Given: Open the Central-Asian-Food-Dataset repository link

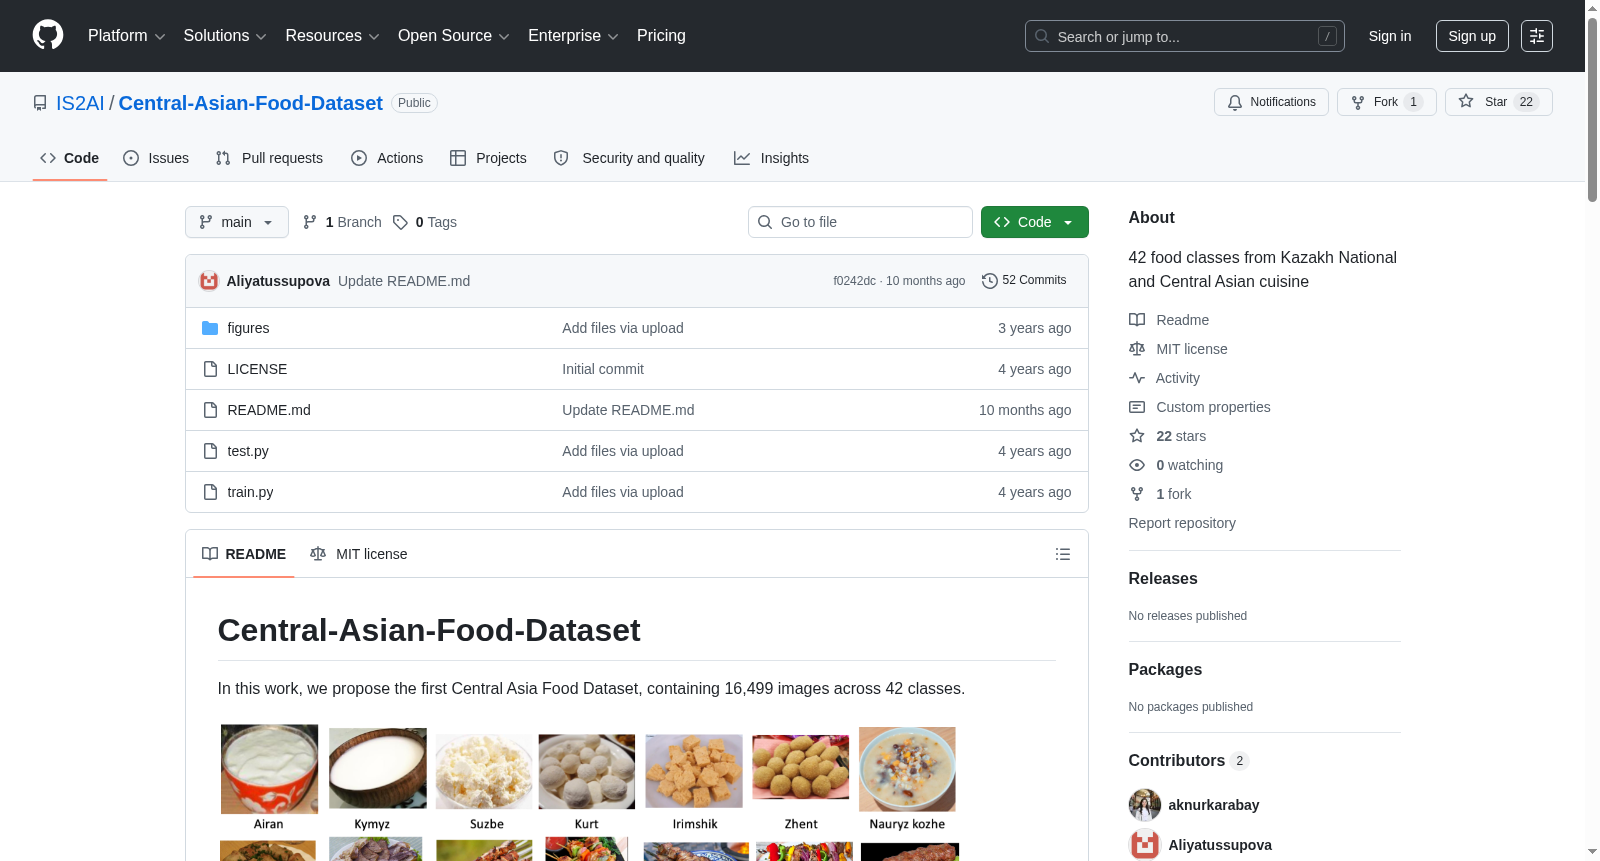Looking at the screenshot, I should click(x=250, y=103).
